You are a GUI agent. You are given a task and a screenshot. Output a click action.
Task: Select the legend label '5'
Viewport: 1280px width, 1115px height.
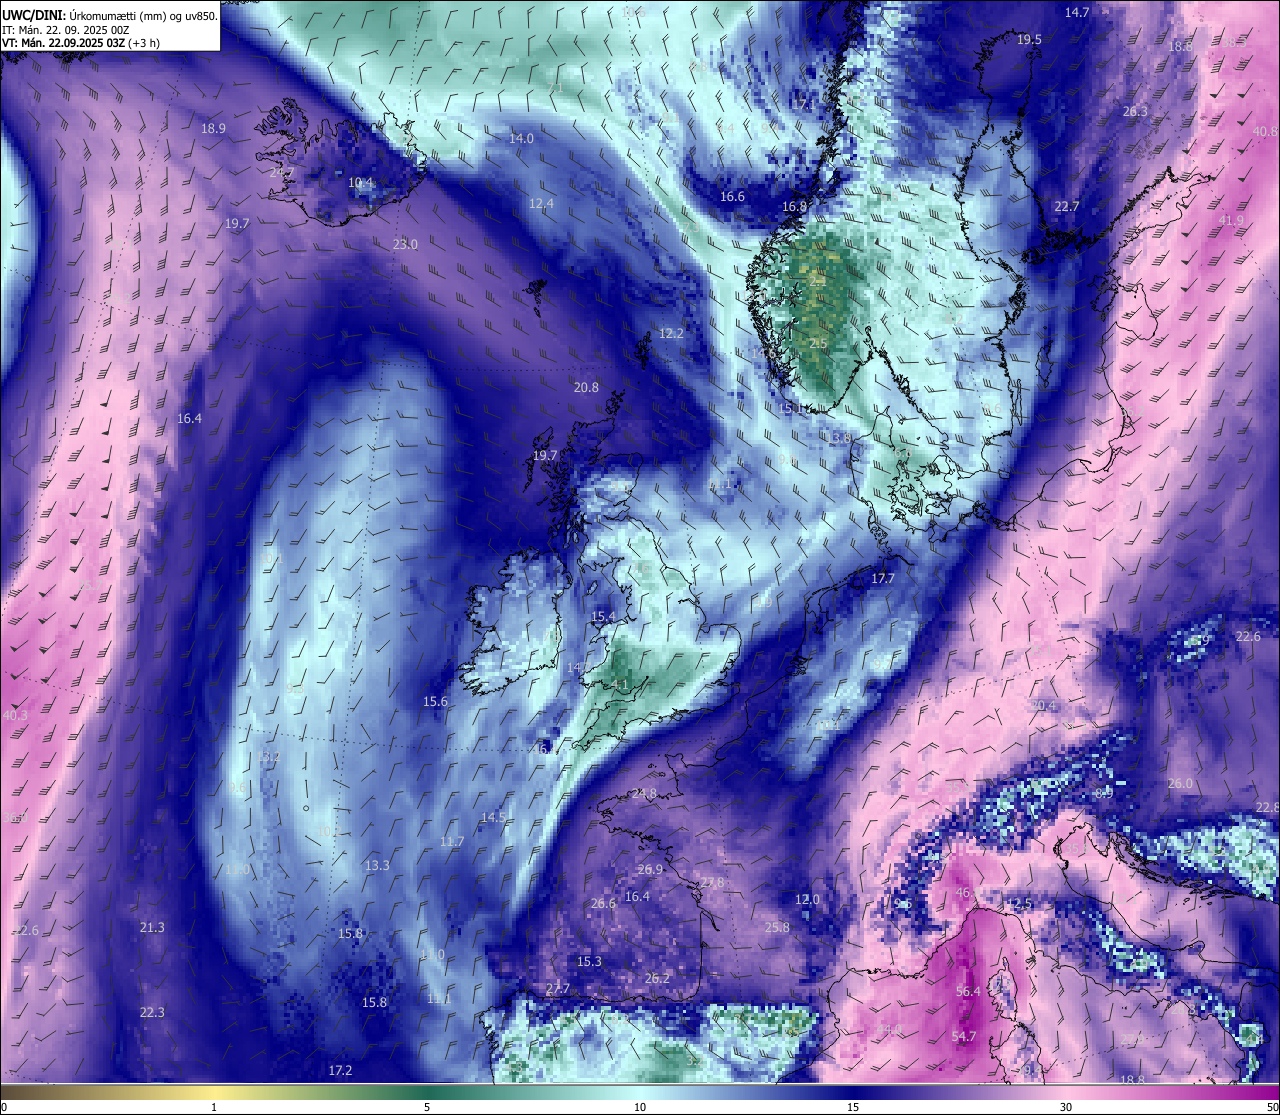pos(427,1107)
